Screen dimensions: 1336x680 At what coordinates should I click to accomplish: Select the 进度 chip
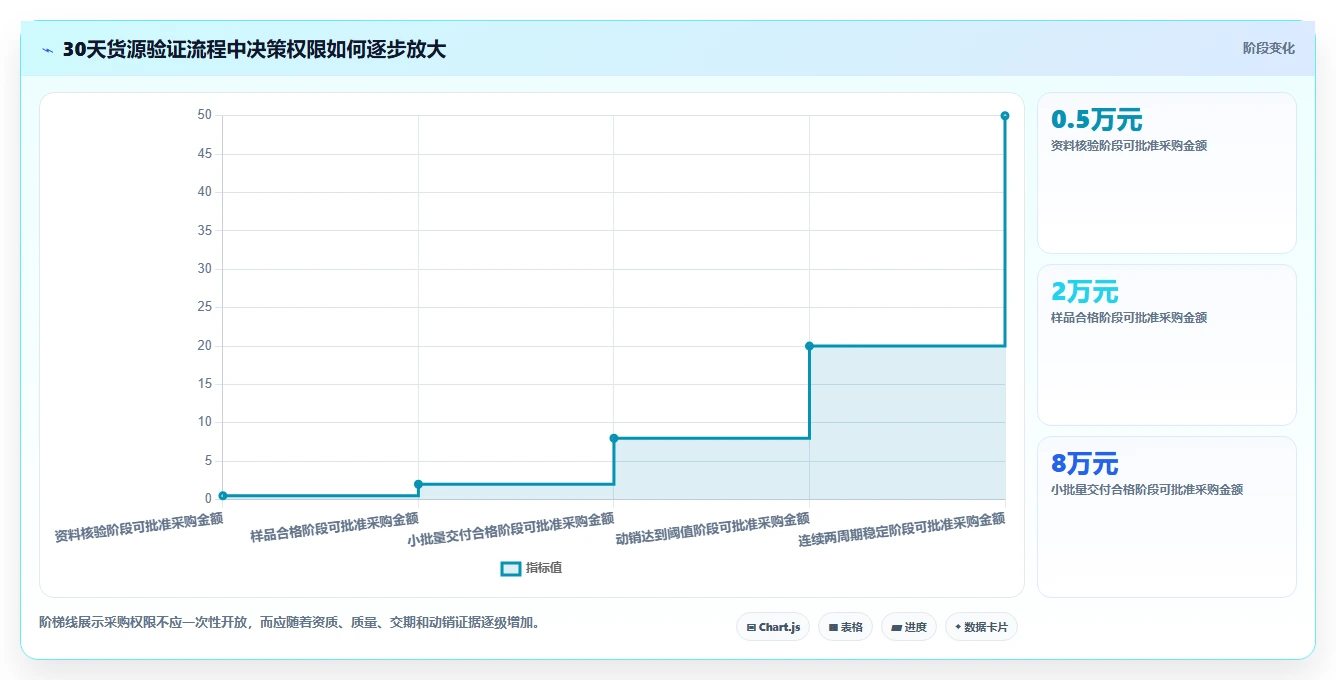click(909, 627)
